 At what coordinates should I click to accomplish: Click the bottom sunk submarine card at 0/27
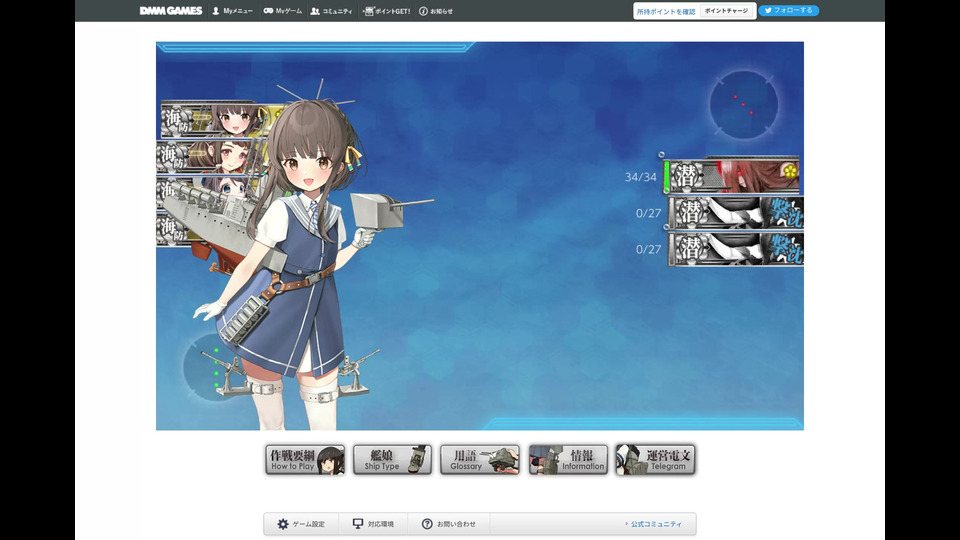pyautogui.click(x=735, y=249)
